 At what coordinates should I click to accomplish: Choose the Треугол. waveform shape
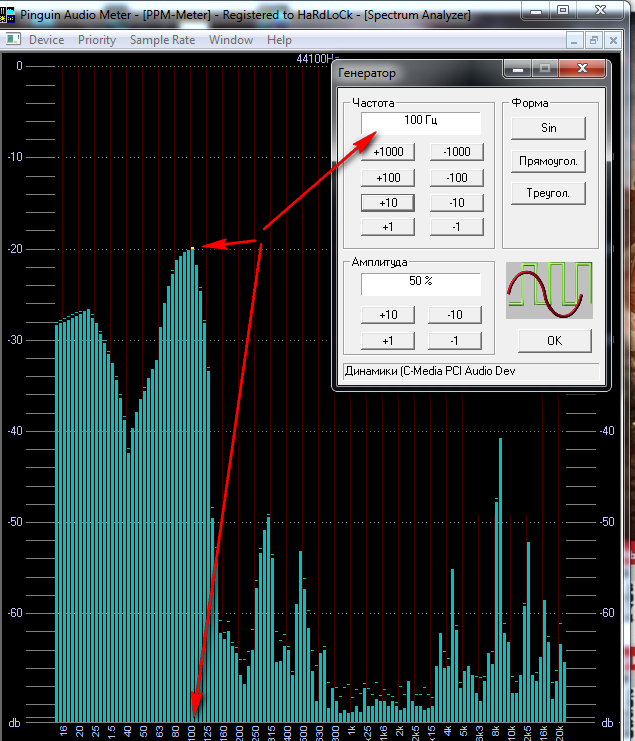[x=549, y=194]
